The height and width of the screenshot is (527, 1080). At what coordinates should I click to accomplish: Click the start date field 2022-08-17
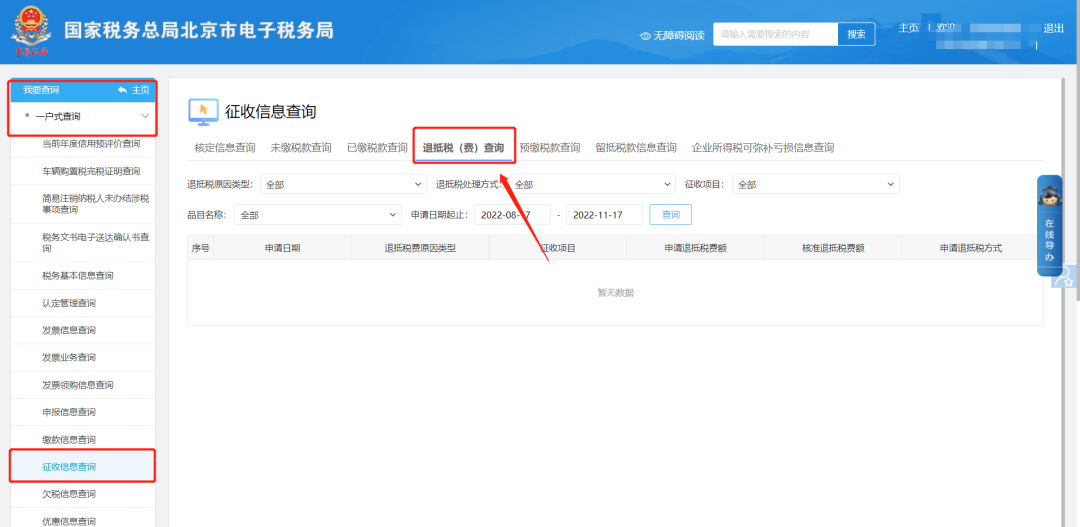pos(512,215)
